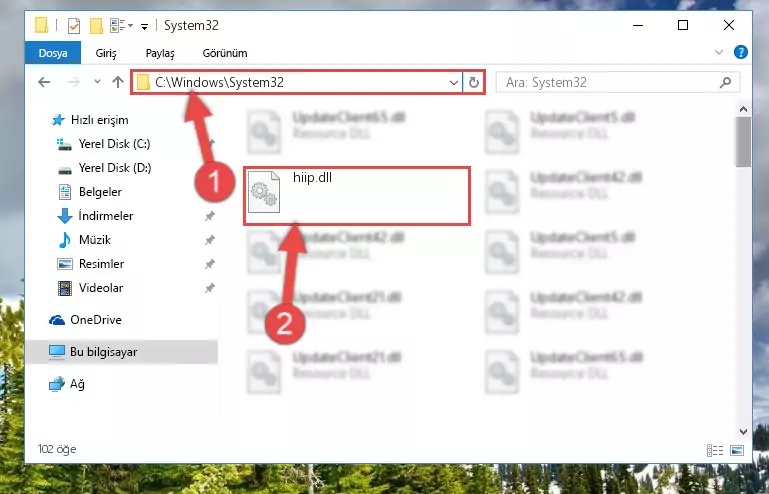The image size is (769, 494).
Task: Refresh the System32 folder view
Action: coord(474,82)
